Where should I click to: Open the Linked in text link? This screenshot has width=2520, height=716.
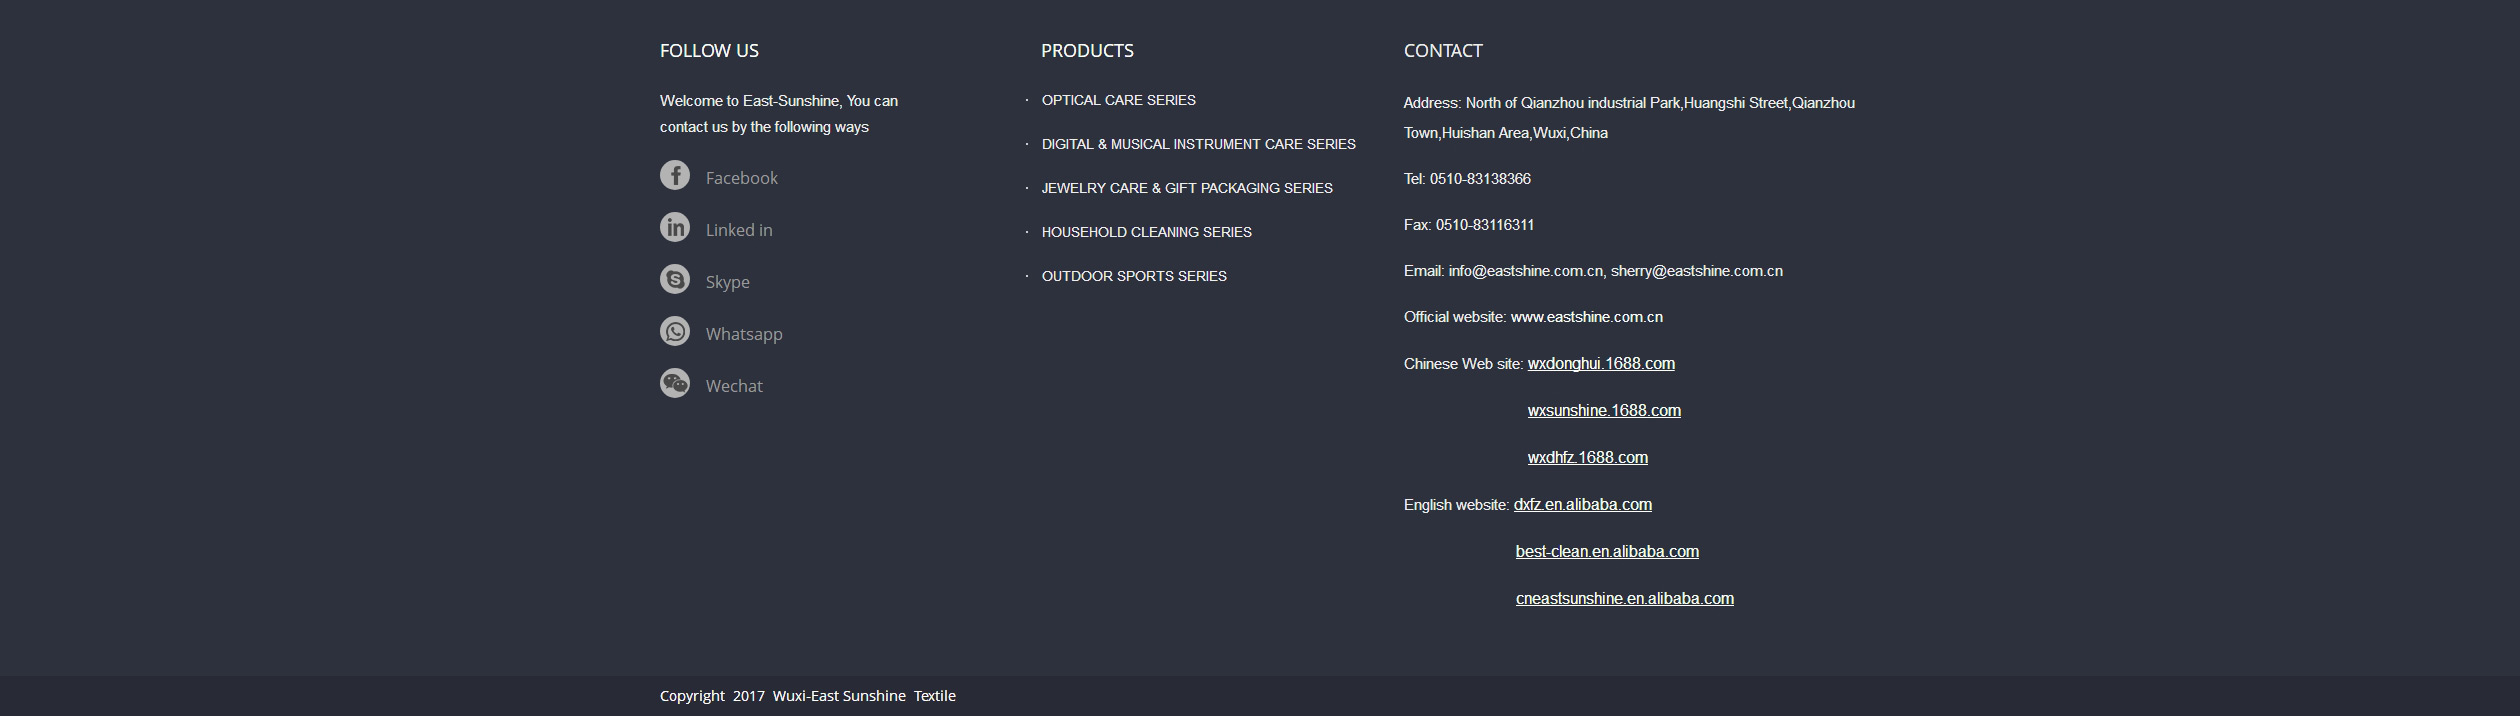(739, 230)
